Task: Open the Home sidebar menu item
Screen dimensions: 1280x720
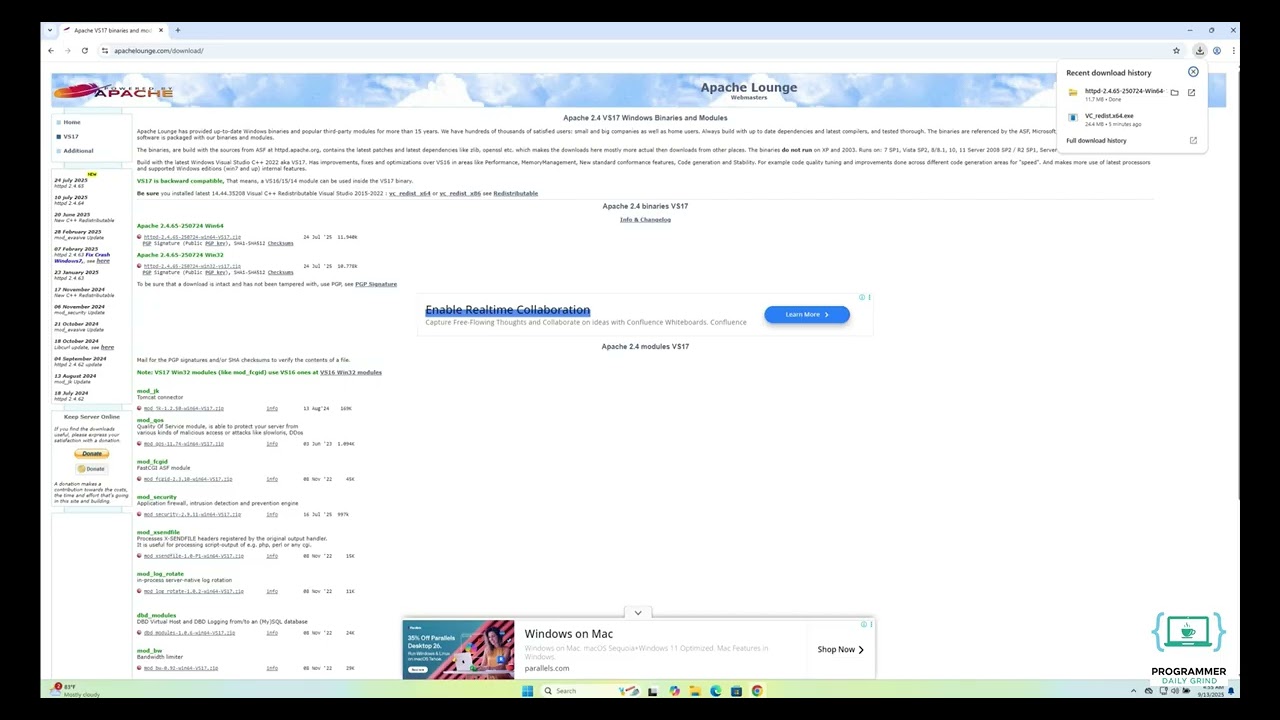Action: [x=72, y=122]
